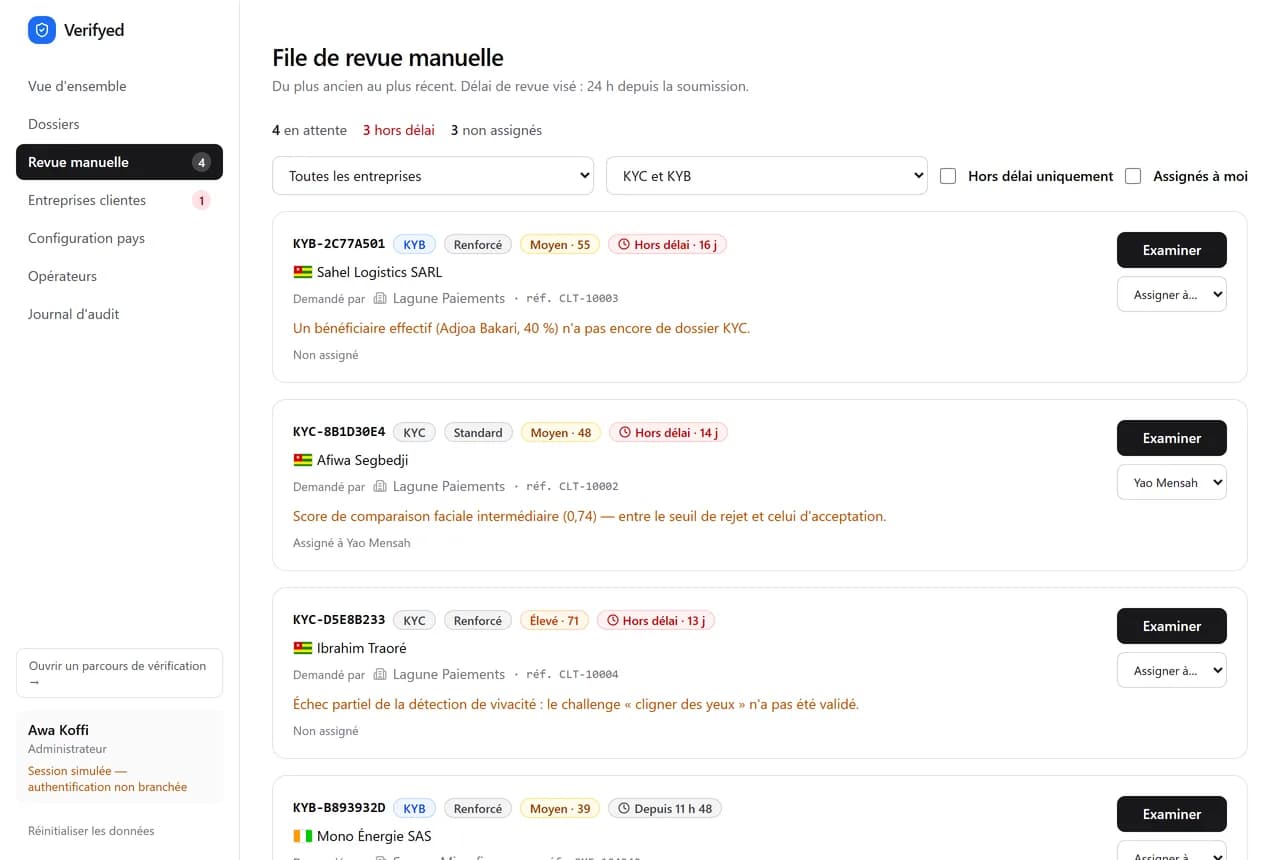Click the flag icon beside Mono Énergie SAS
The width and height of the screenshot is (1280, 860).
(x=302, y=836)
